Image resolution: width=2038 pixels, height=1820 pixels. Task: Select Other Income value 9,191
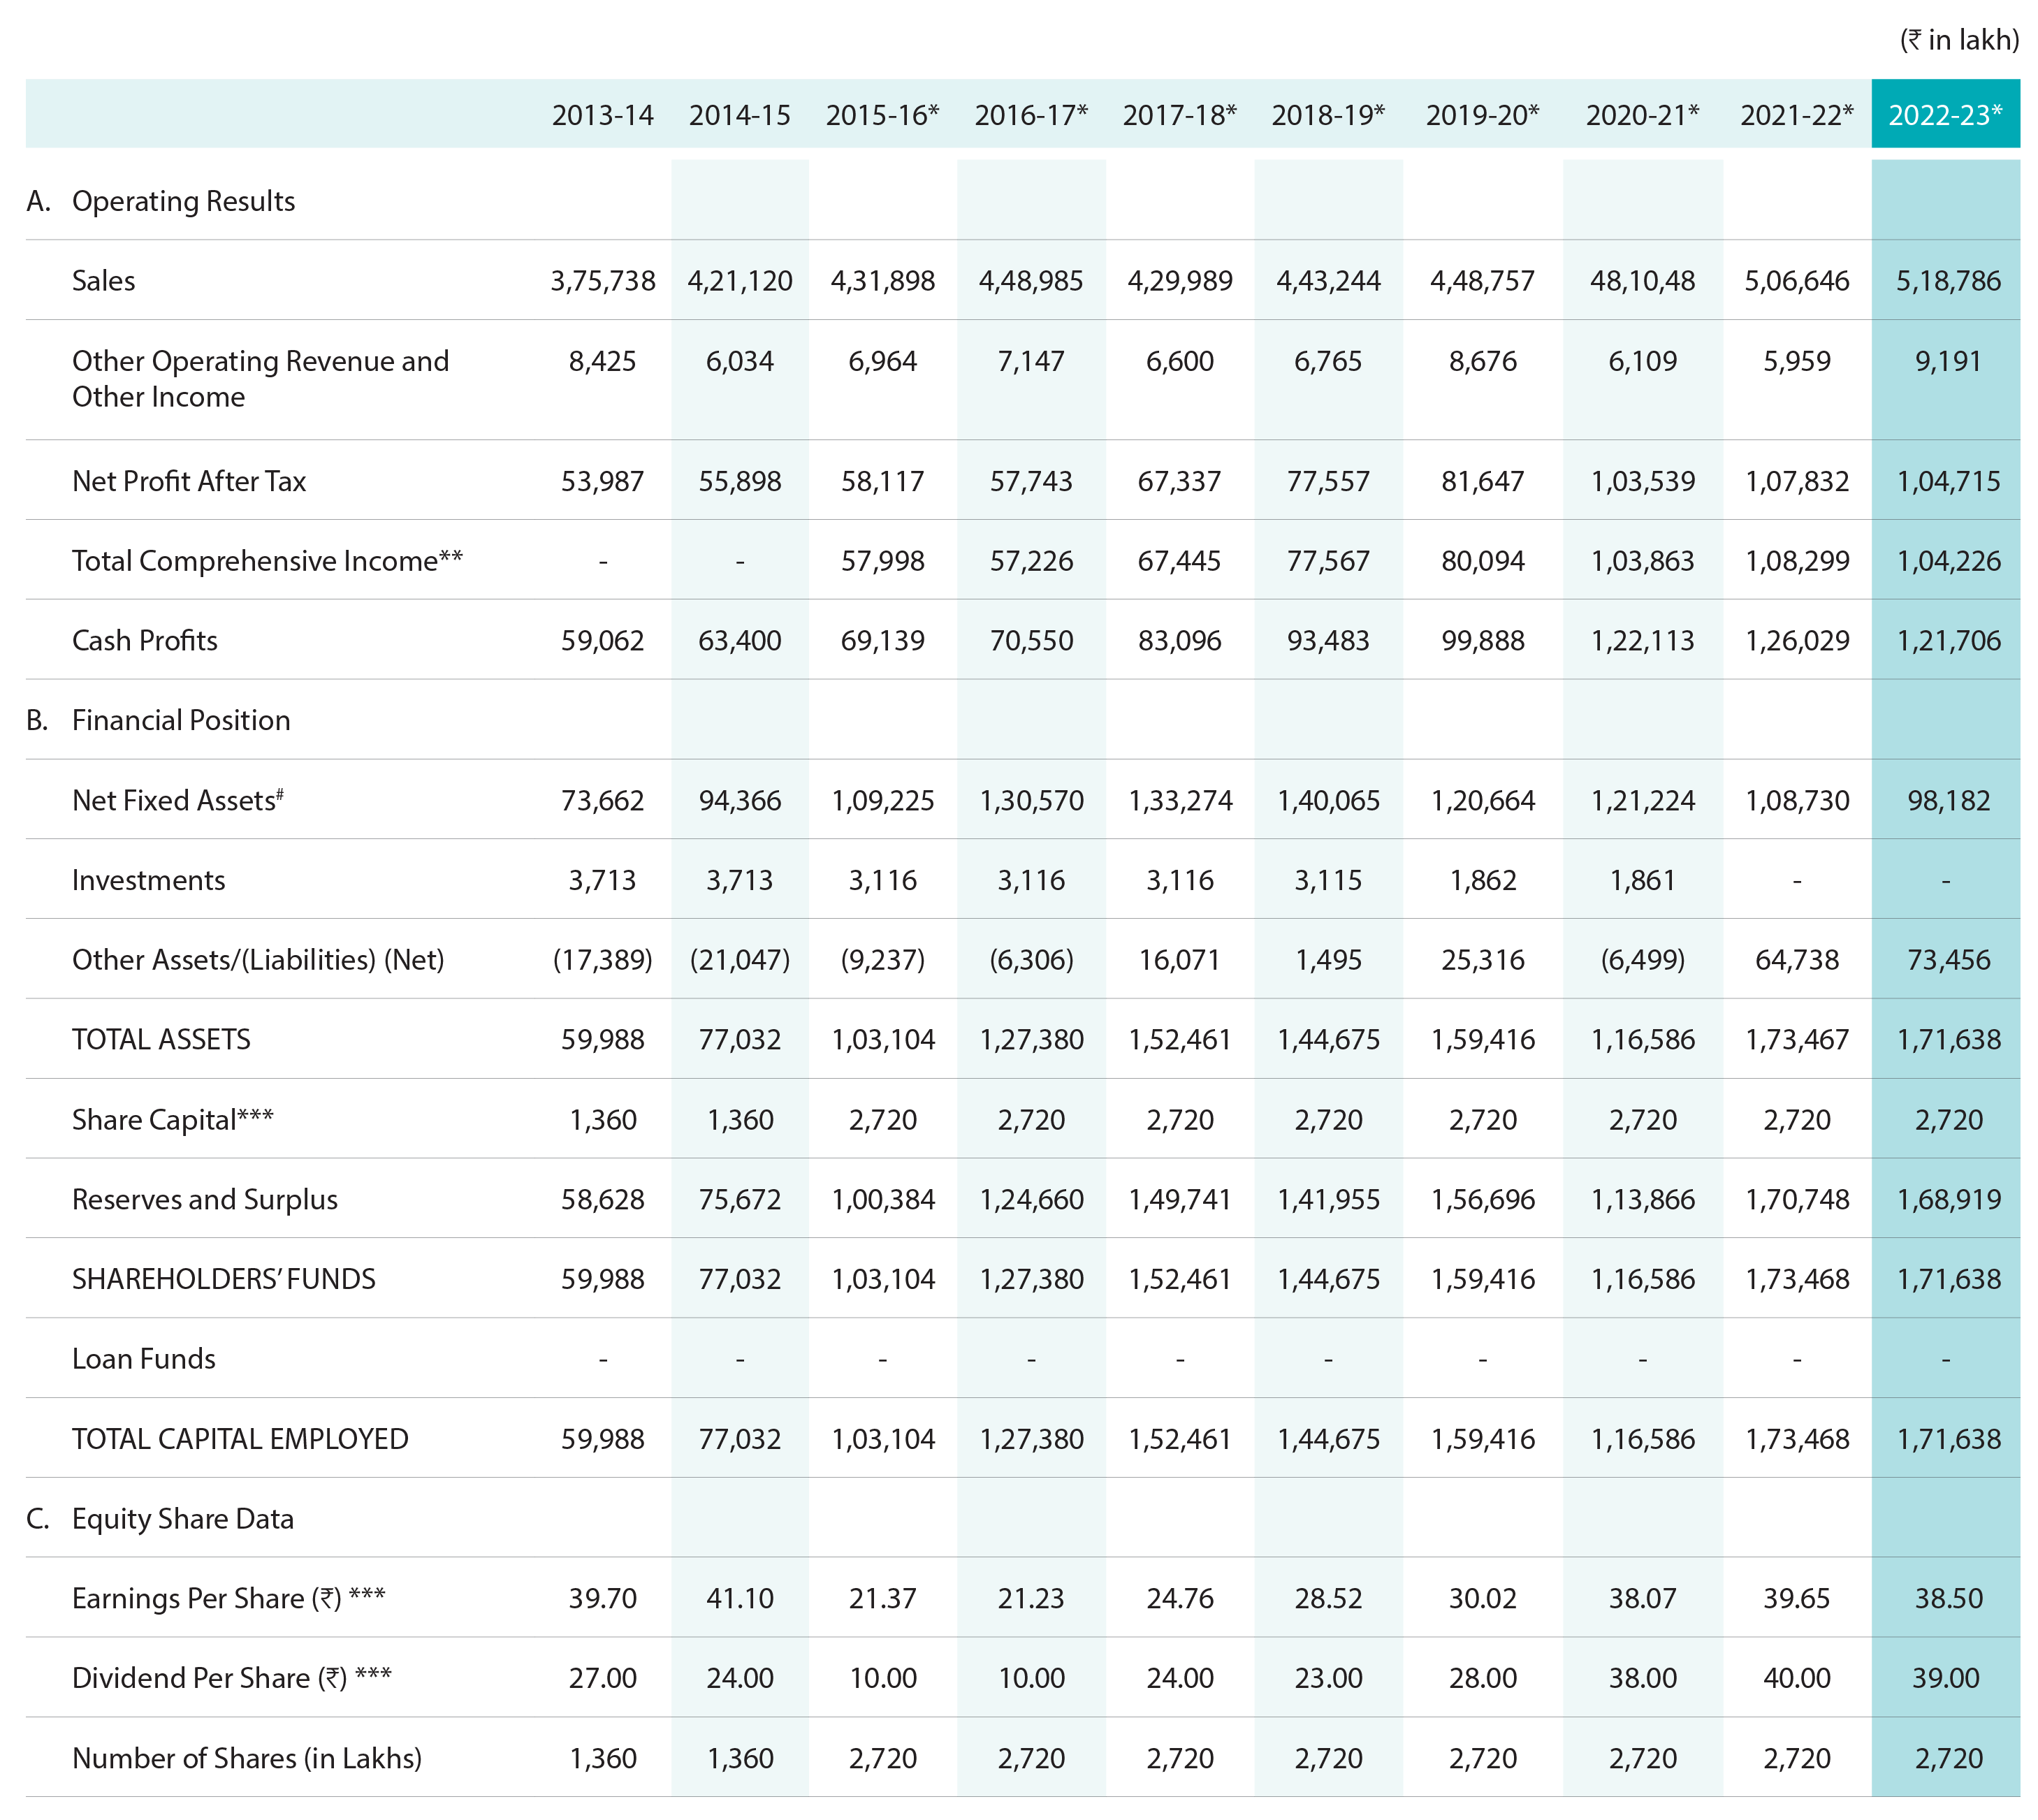(1948, 361)
